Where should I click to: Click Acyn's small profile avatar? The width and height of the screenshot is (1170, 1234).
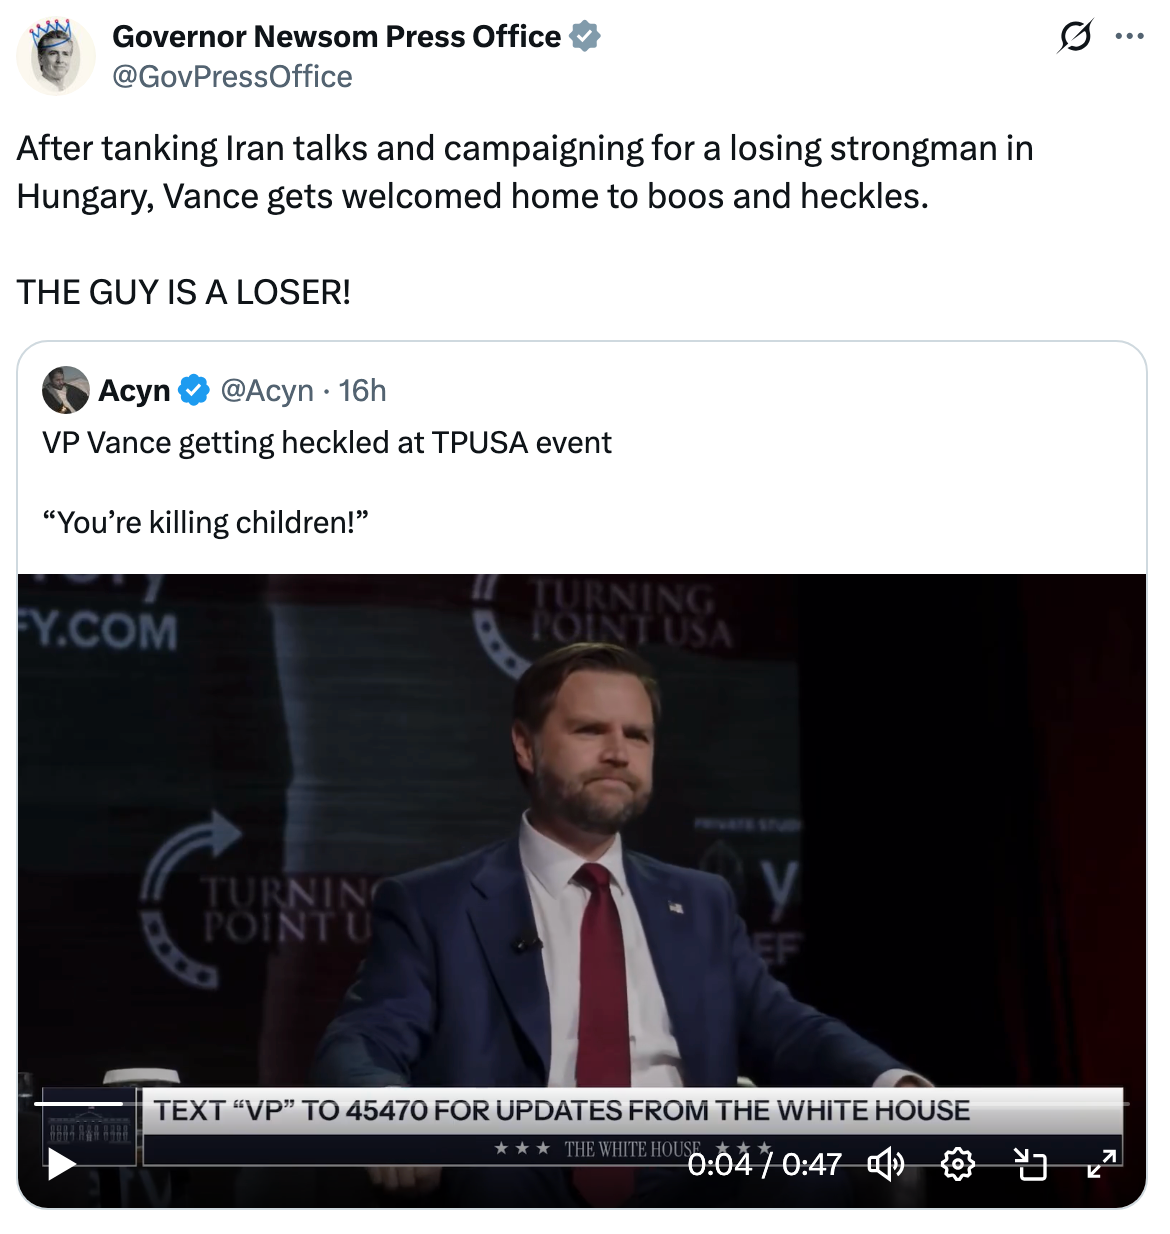[65, 390]
